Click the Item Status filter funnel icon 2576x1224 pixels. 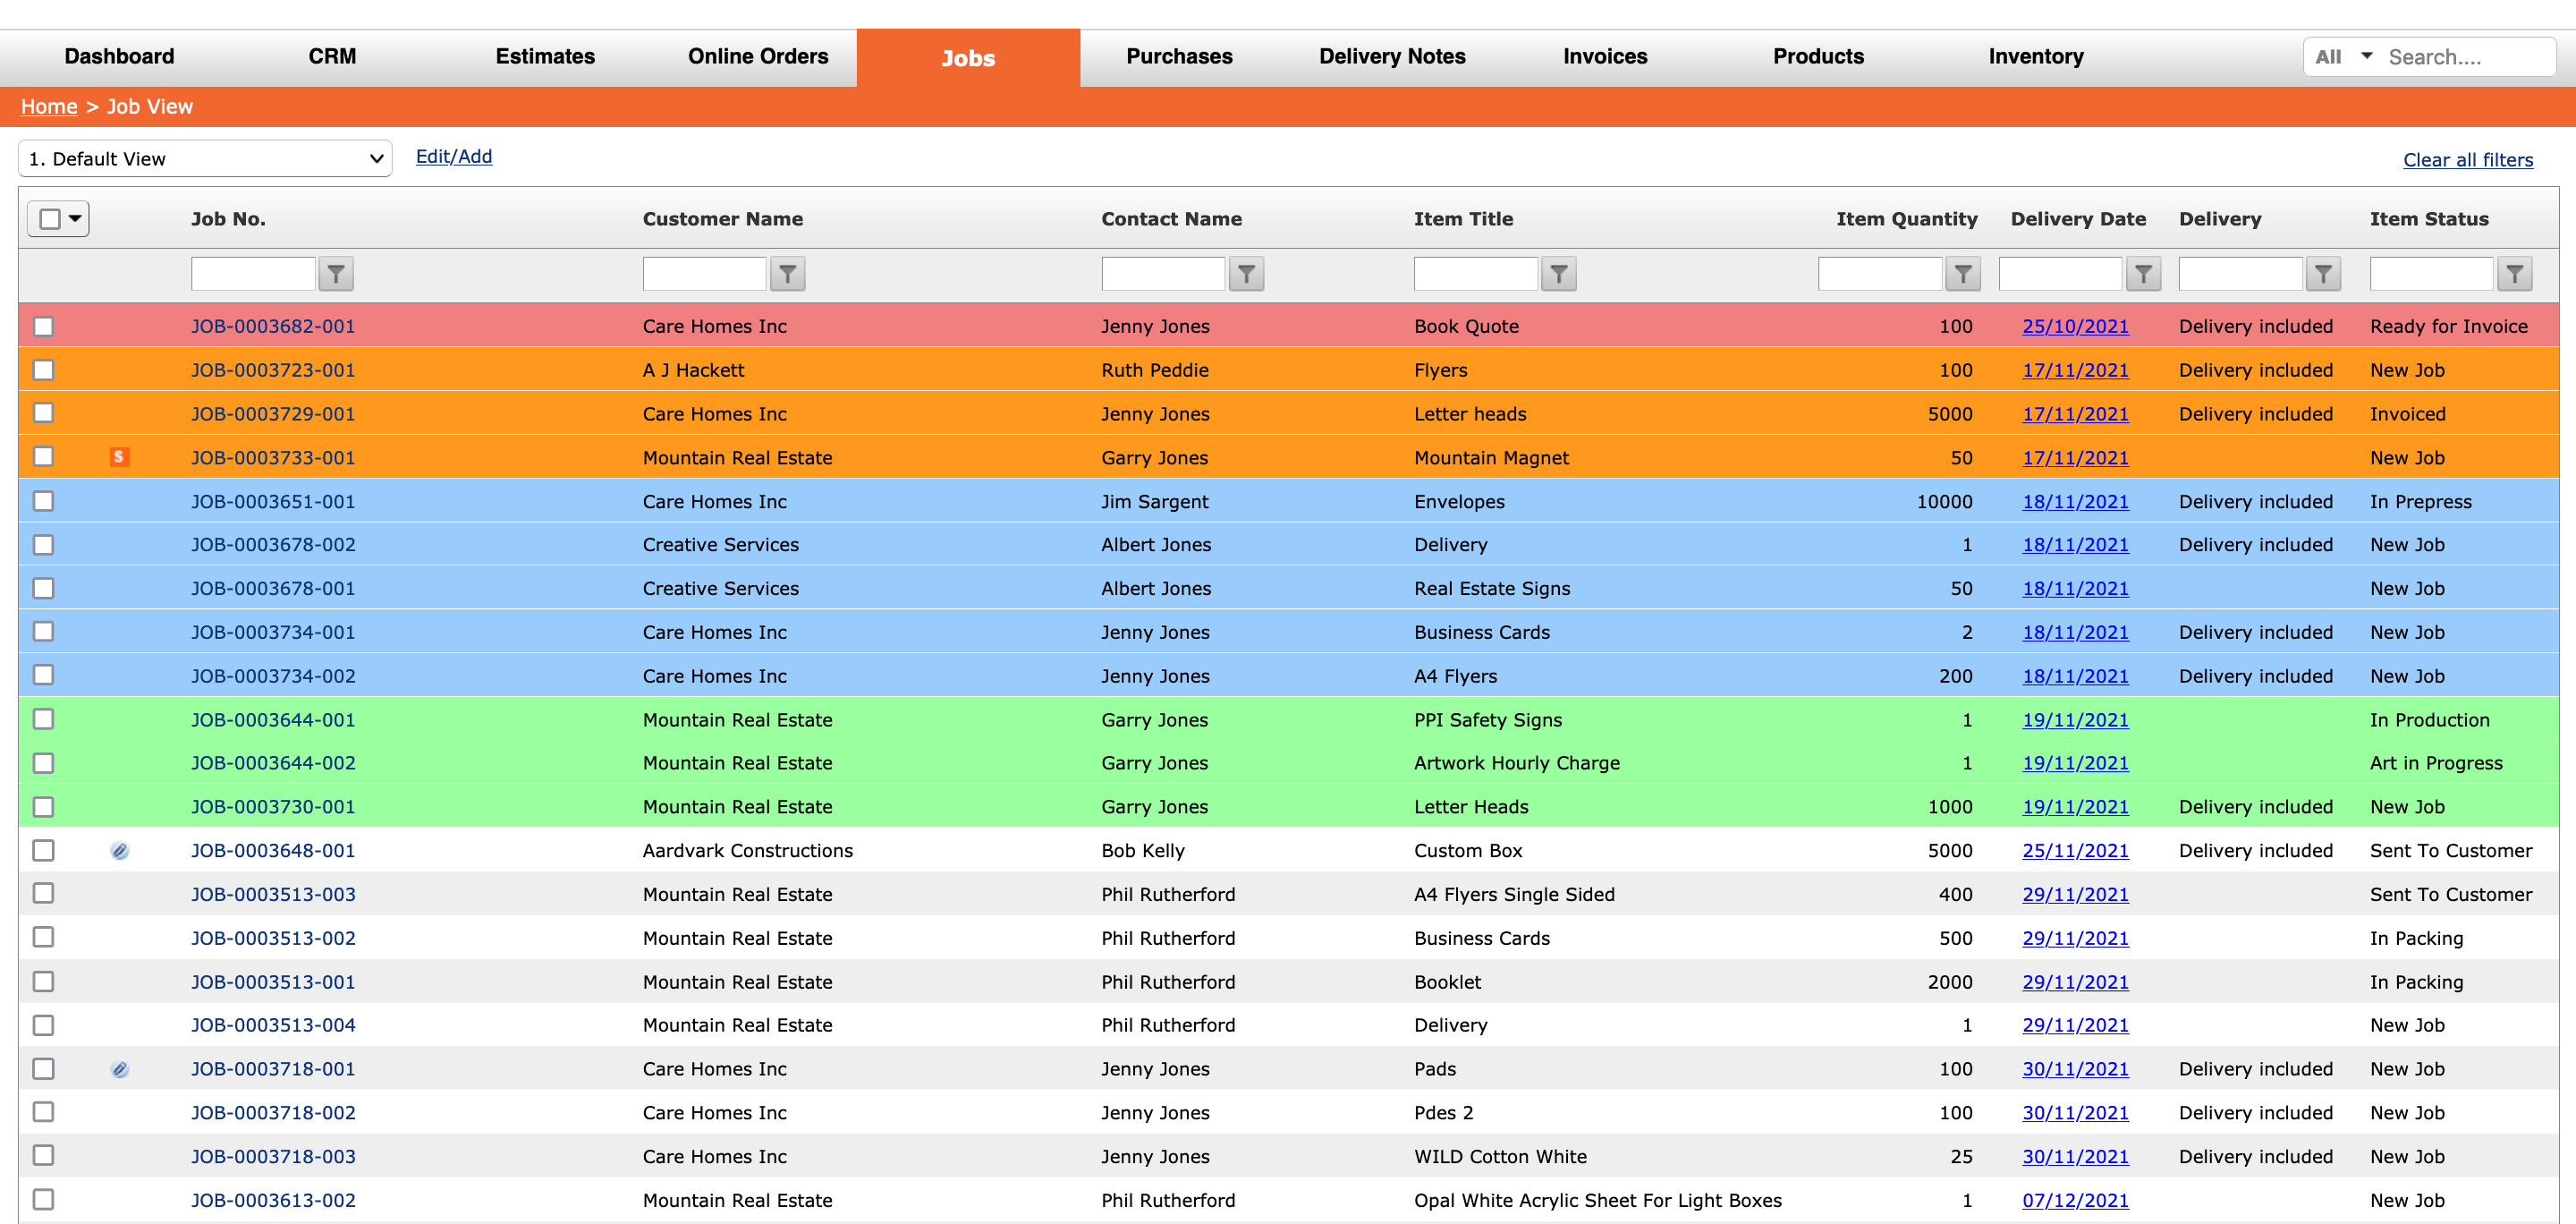tap(2513, 273)
